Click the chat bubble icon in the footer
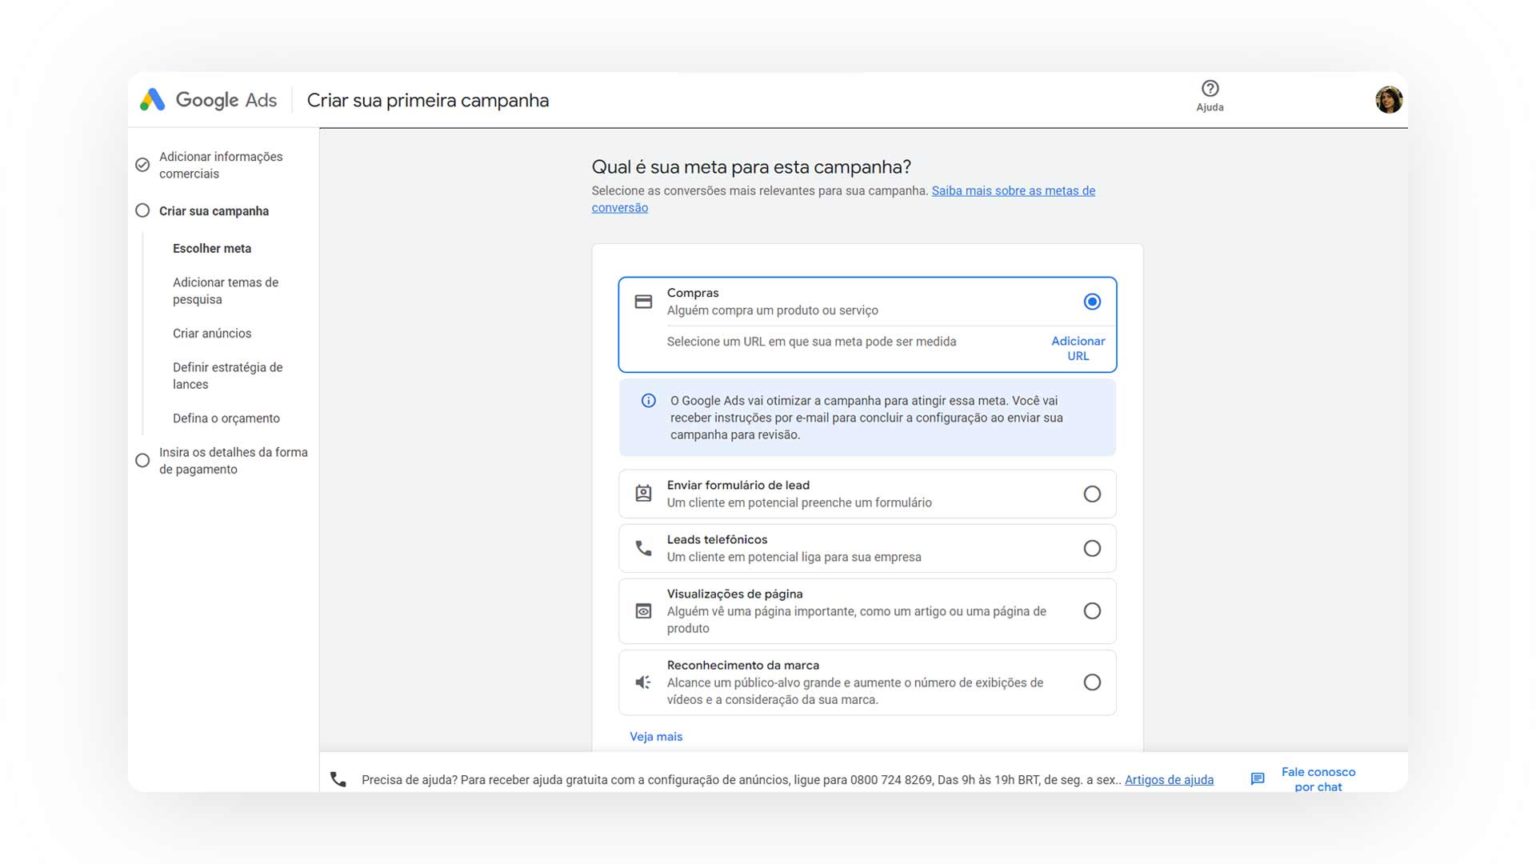1536x864 pixels. (1257, 779)
